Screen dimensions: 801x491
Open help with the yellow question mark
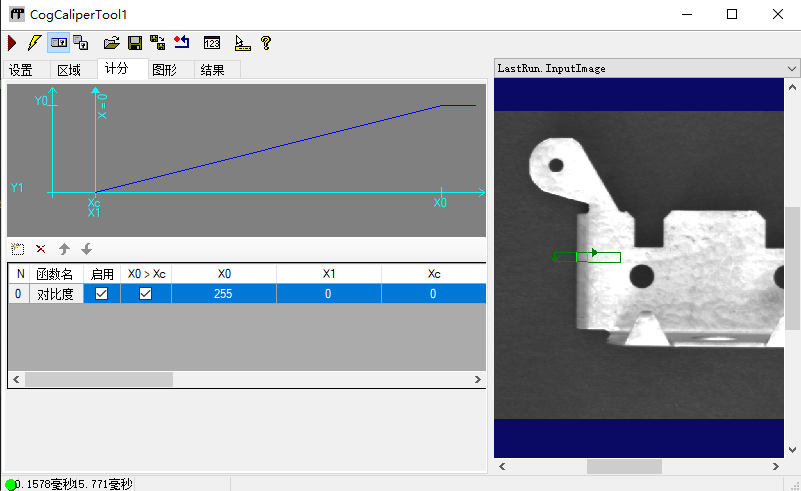pos(265,43)
